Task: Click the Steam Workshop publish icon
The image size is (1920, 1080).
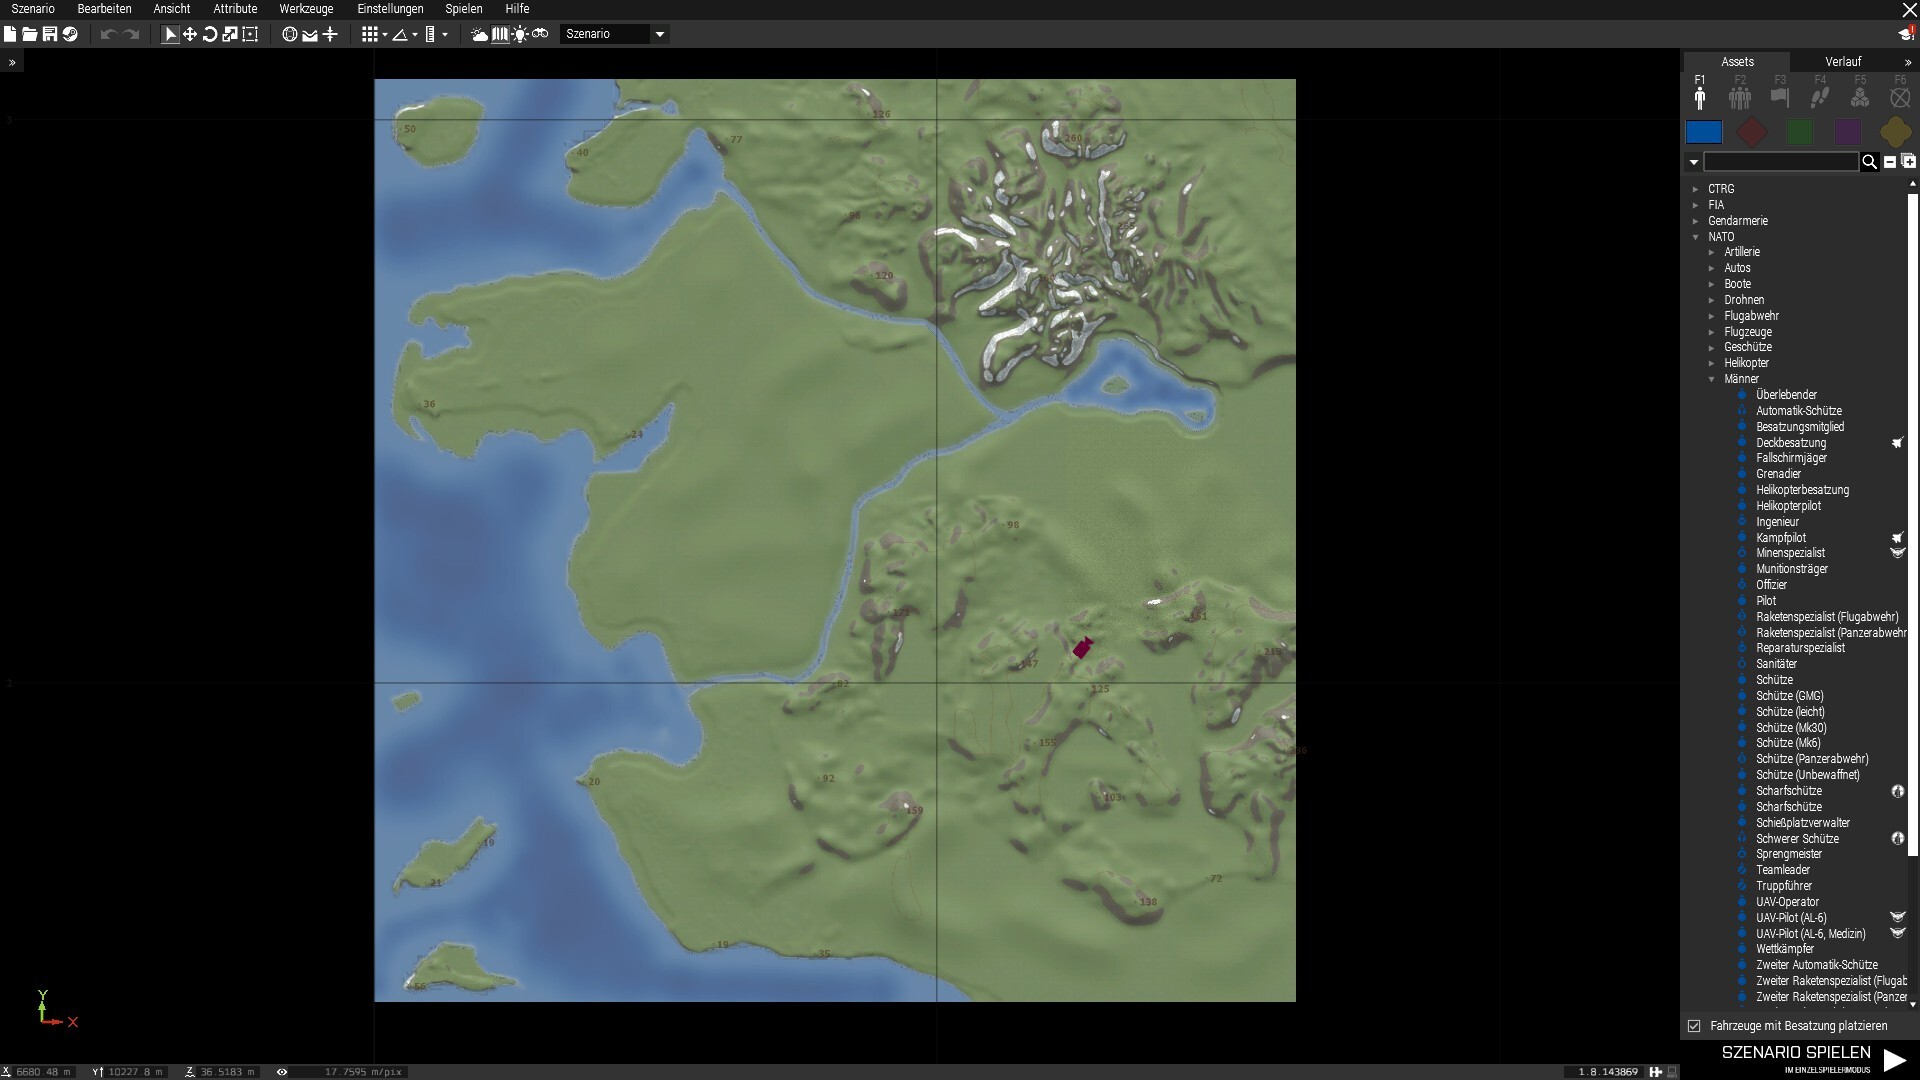Action: pos(70,34)
